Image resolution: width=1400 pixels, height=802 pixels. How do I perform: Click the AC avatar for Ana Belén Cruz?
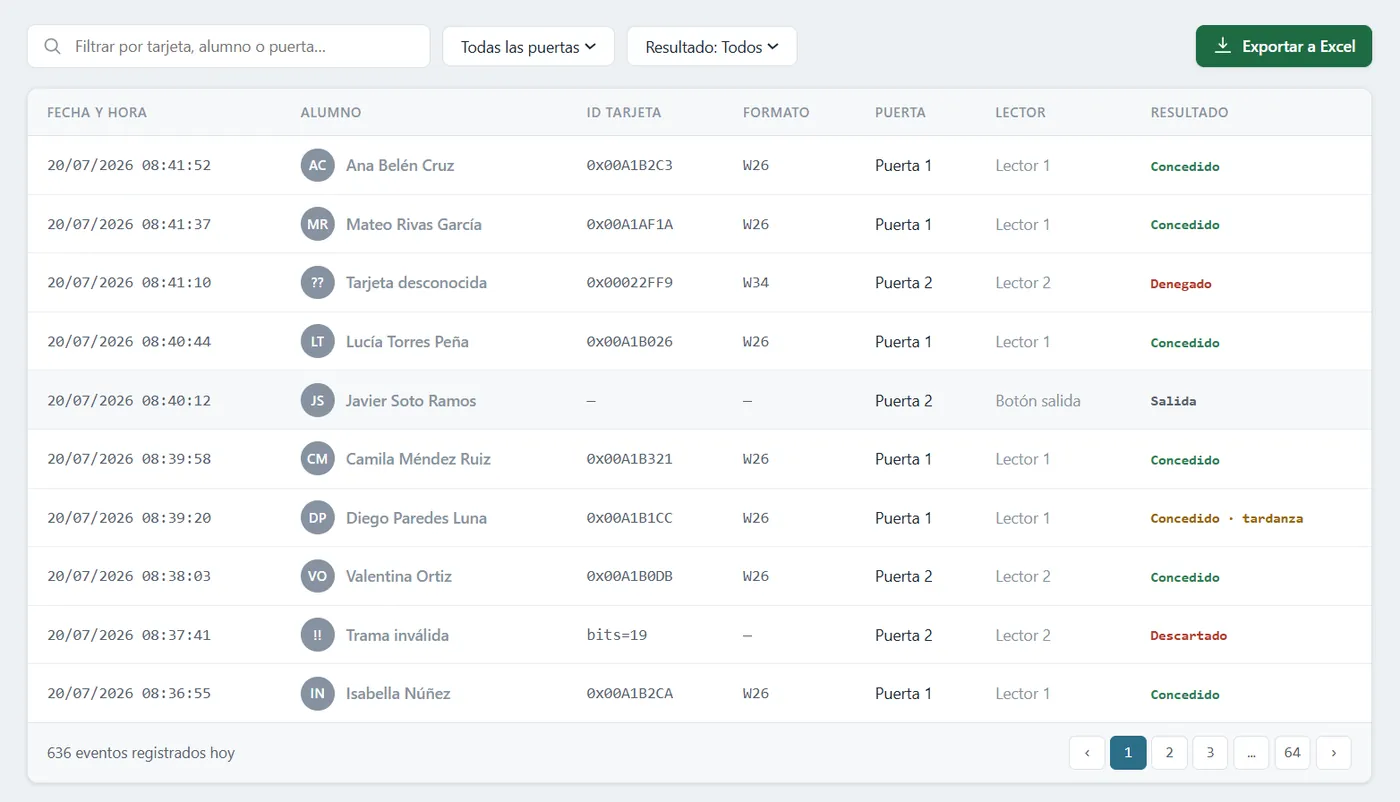coord(317,165)
